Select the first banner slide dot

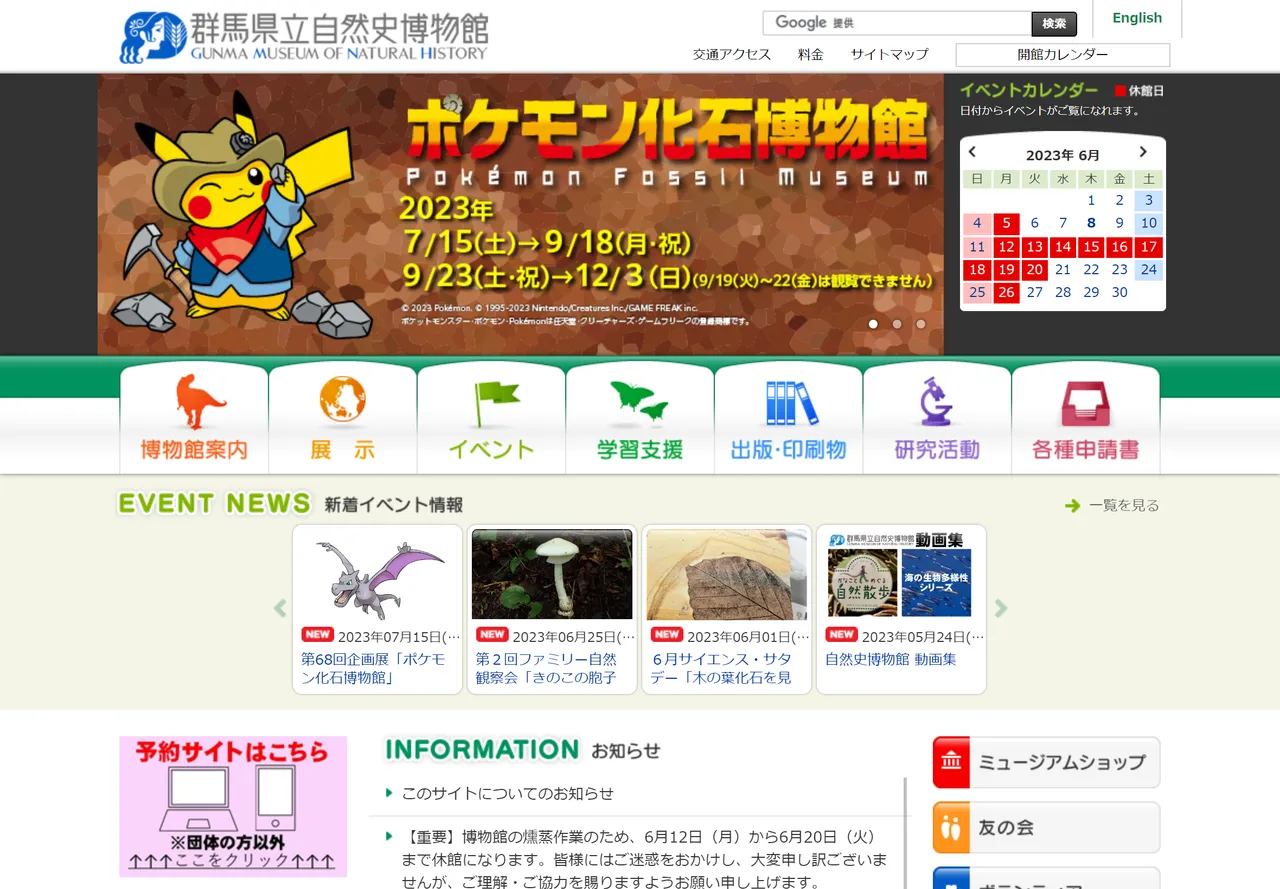tap(873, 324)
